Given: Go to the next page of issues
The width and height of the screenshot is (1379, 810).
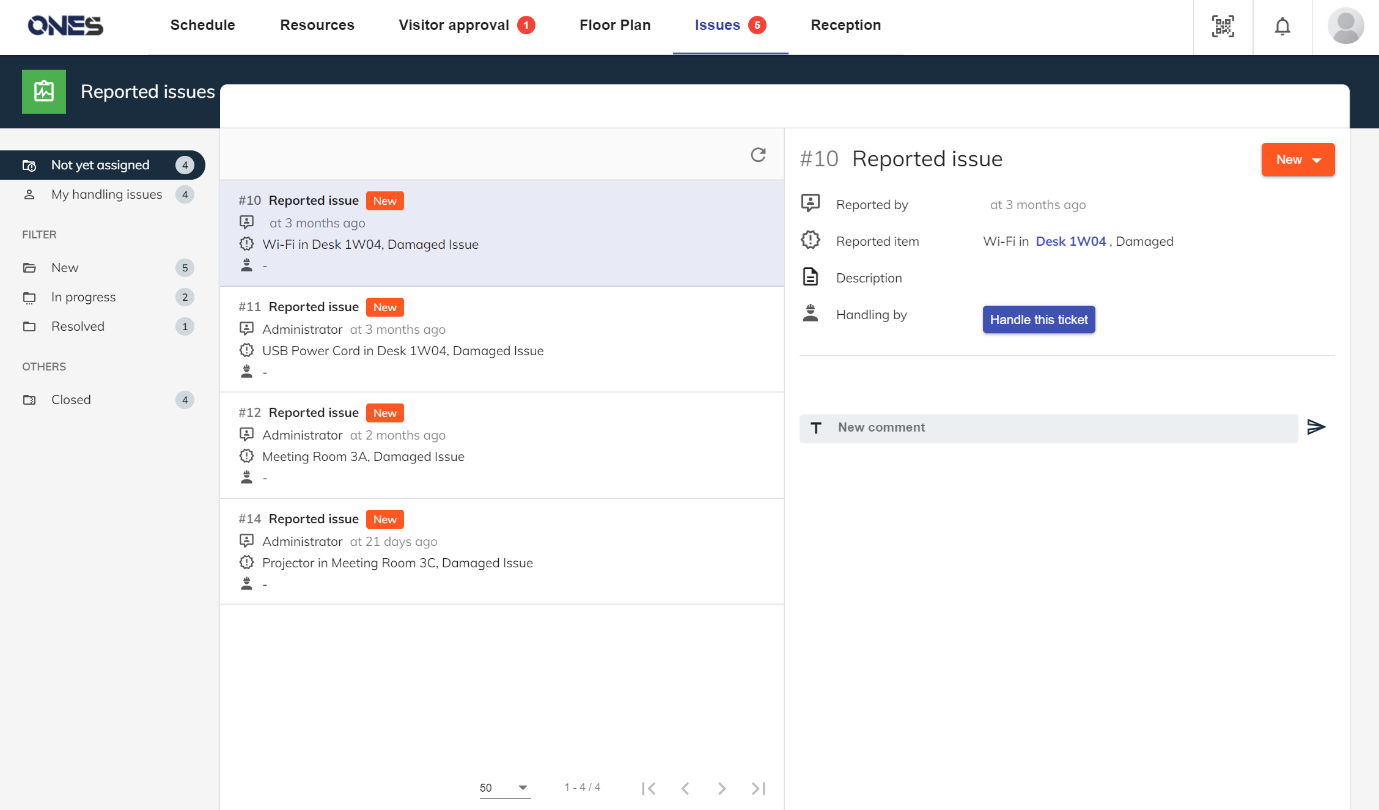Looking at the screenshot, I should (721, 788).
